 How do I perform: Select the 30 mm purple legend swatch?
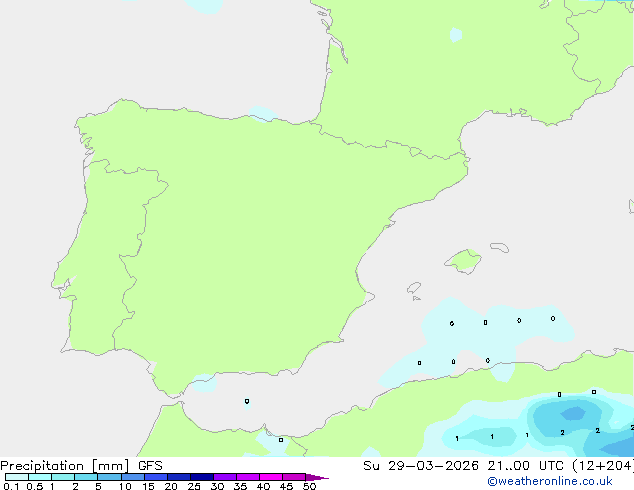coord(225,477)
